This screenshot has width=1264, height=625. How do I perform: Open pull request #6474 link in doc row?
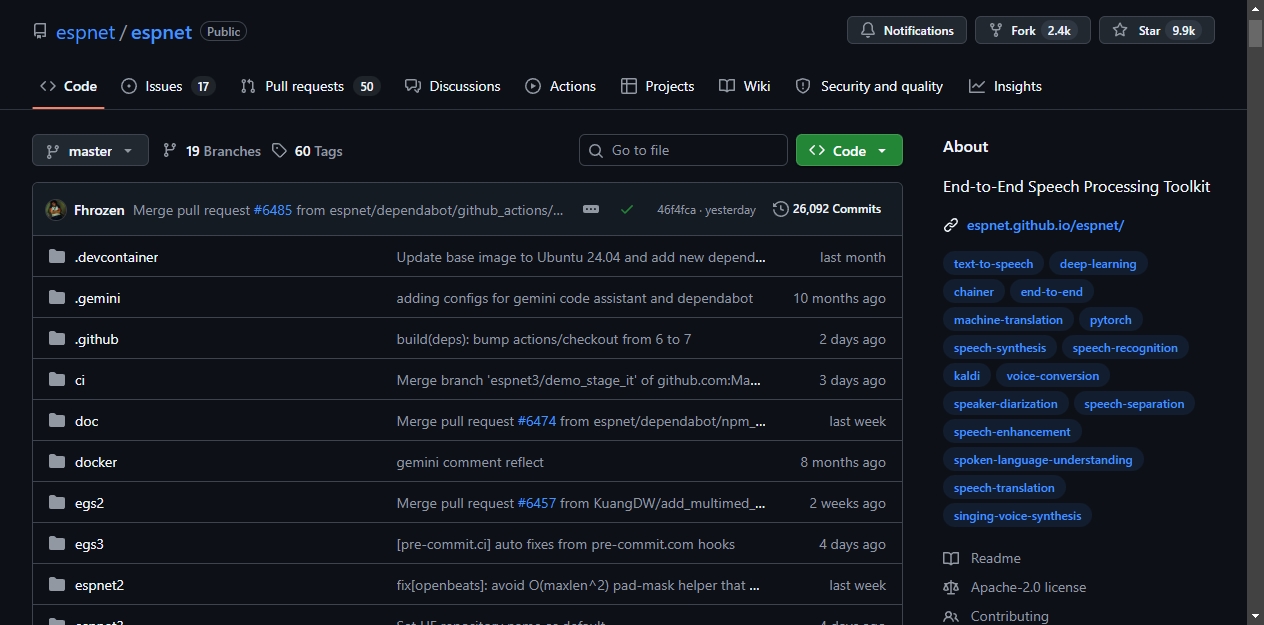[x=537, y=421]
